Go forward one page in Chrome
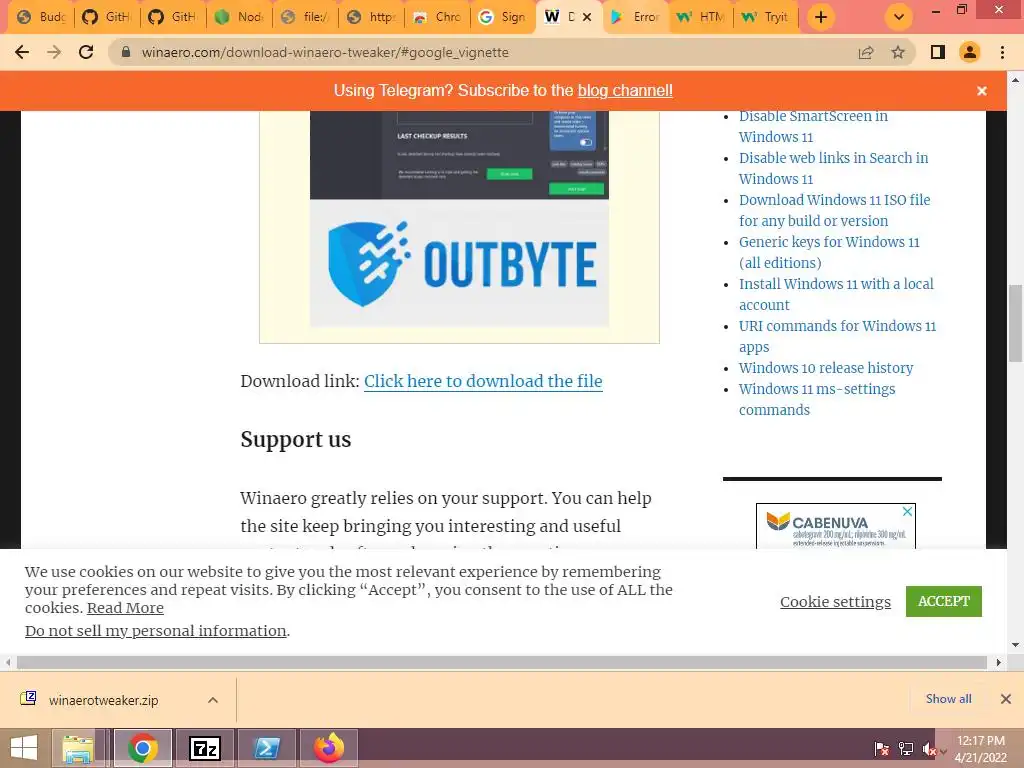Image resolution: width=1024 pixels, height=768 pixels. 54,52
